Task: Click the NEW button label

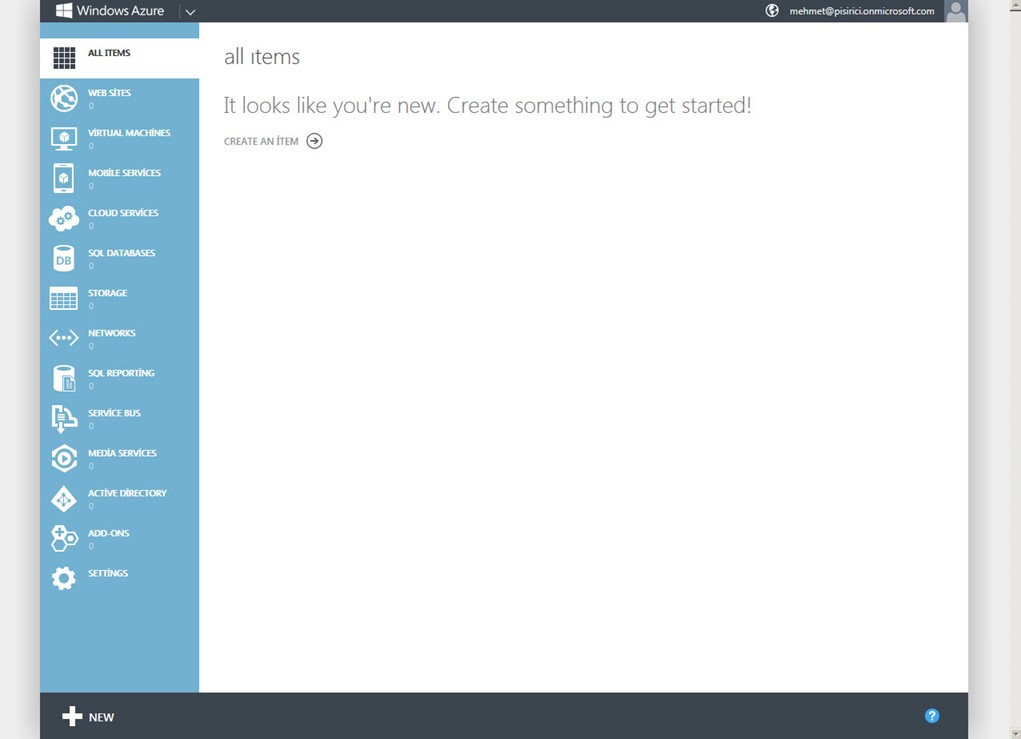Action: (x=101, y=717)
